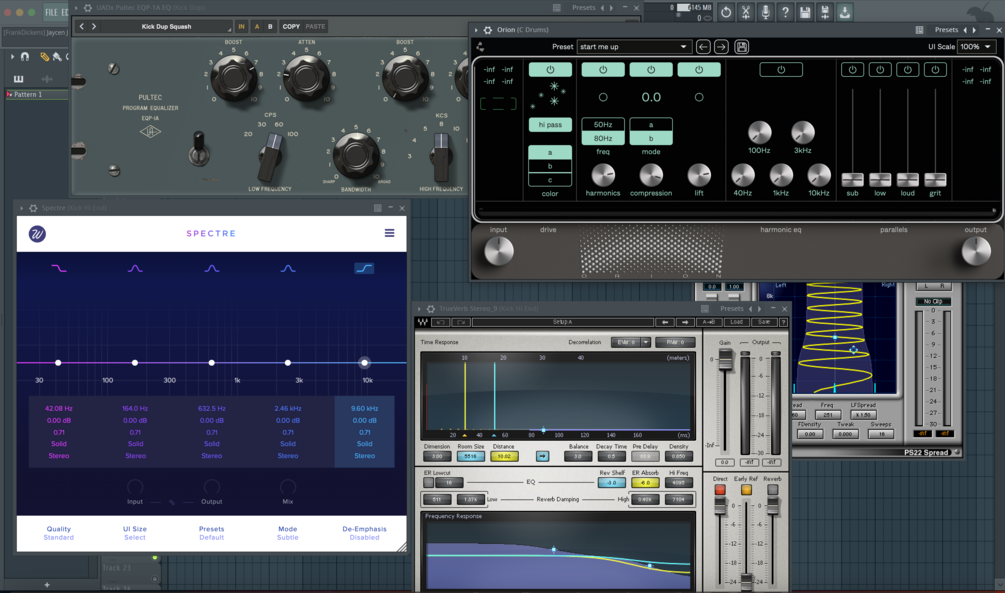Click Spectre 10k band node on curve
This screenshot has height=593, width=1005.
tap(364, 363)
